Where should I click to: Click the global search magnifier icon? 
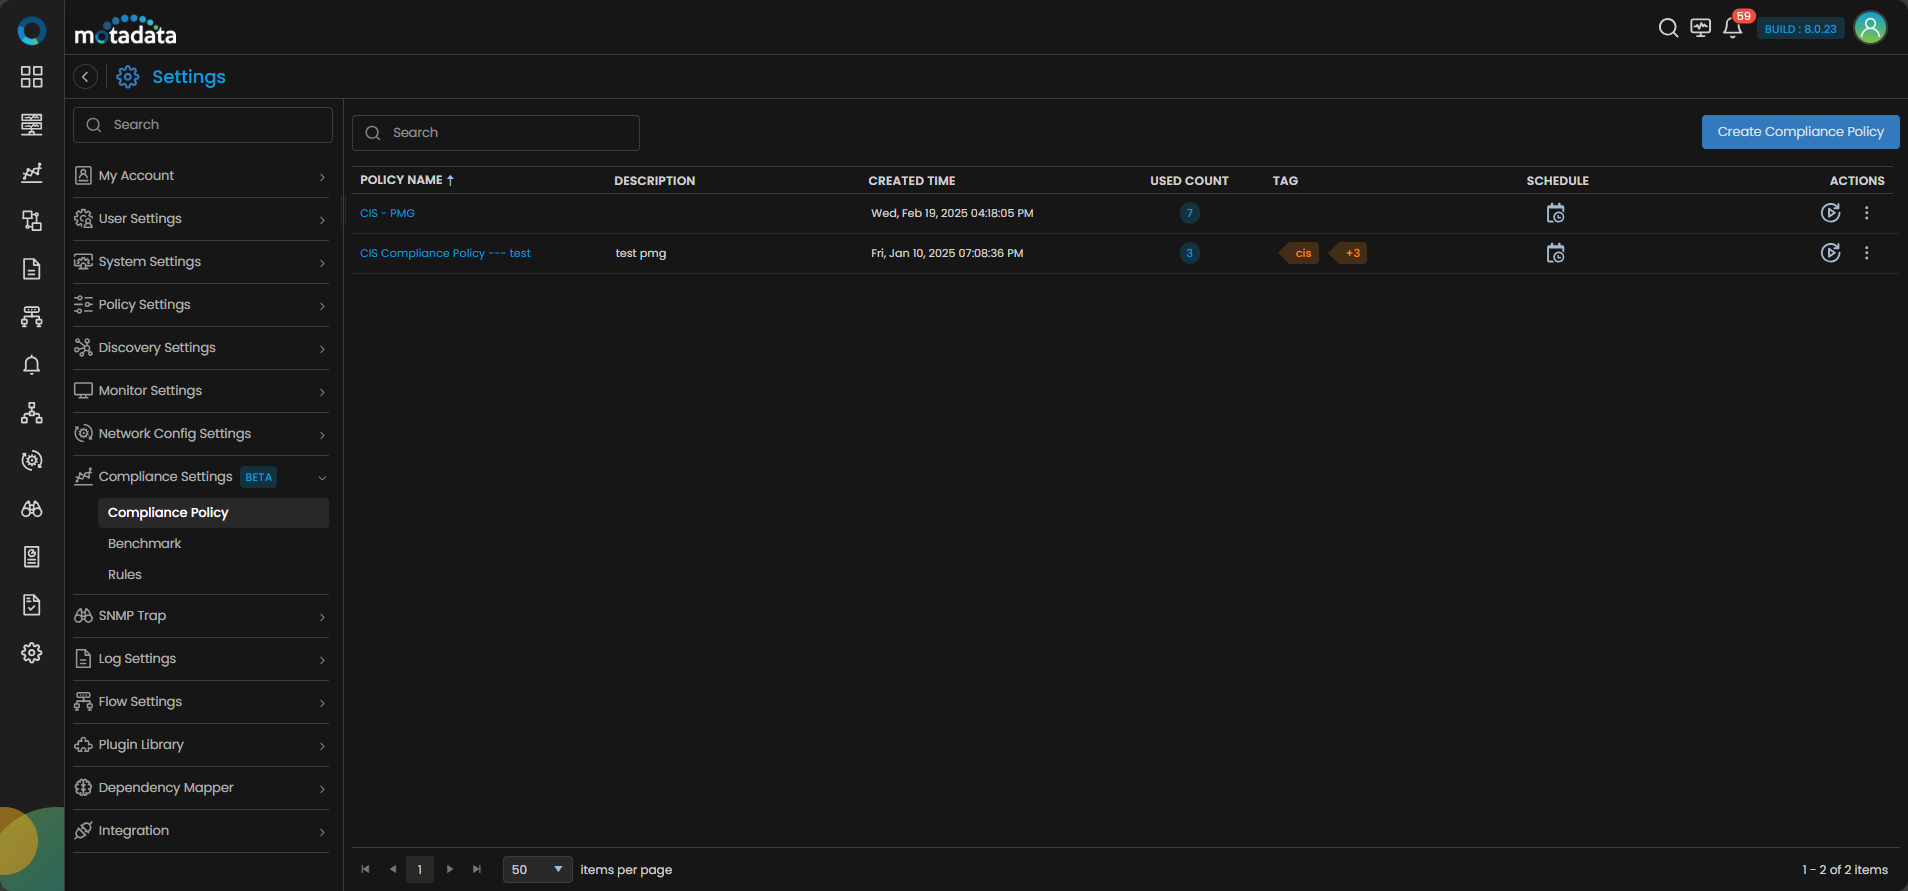click(1668, 28)
